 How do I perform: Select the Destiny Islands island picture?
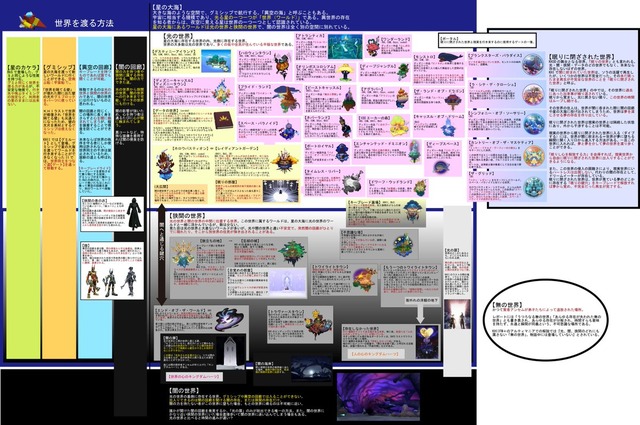[216, 62]
